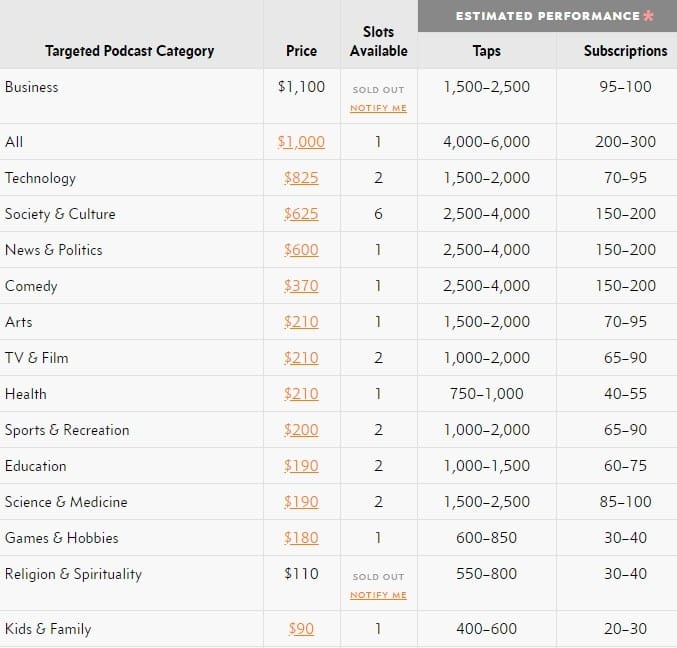Click the $210 price for Arts

[x=301, y=322]
